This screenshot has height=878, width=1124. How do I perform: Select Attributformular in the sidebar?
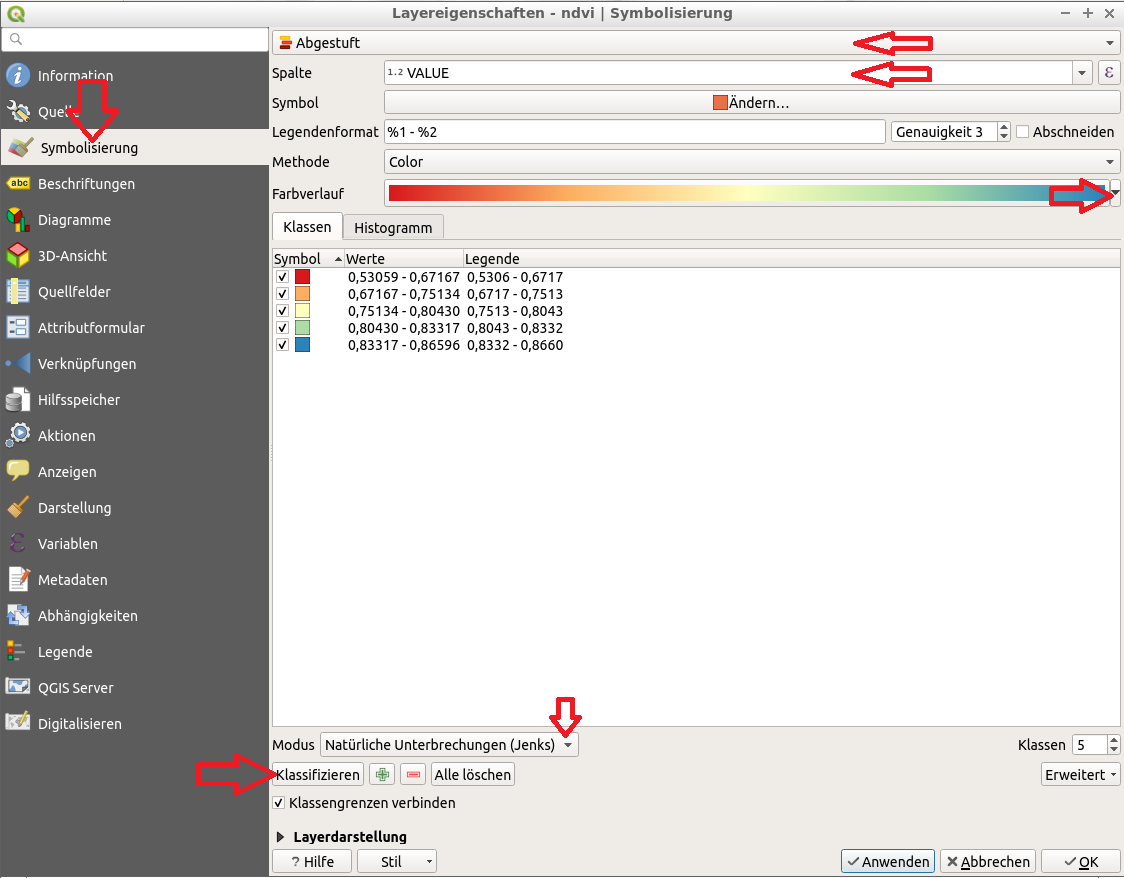tap(91, 328)
